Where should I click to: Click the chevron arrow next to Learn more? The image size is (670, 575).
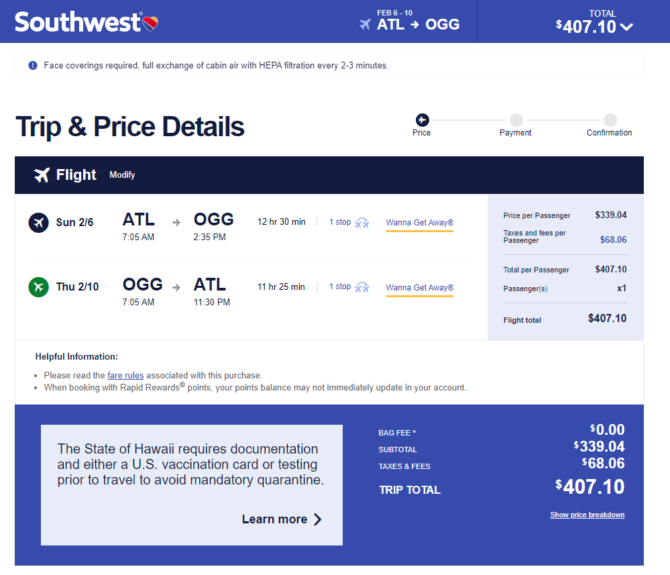[317, 519]
